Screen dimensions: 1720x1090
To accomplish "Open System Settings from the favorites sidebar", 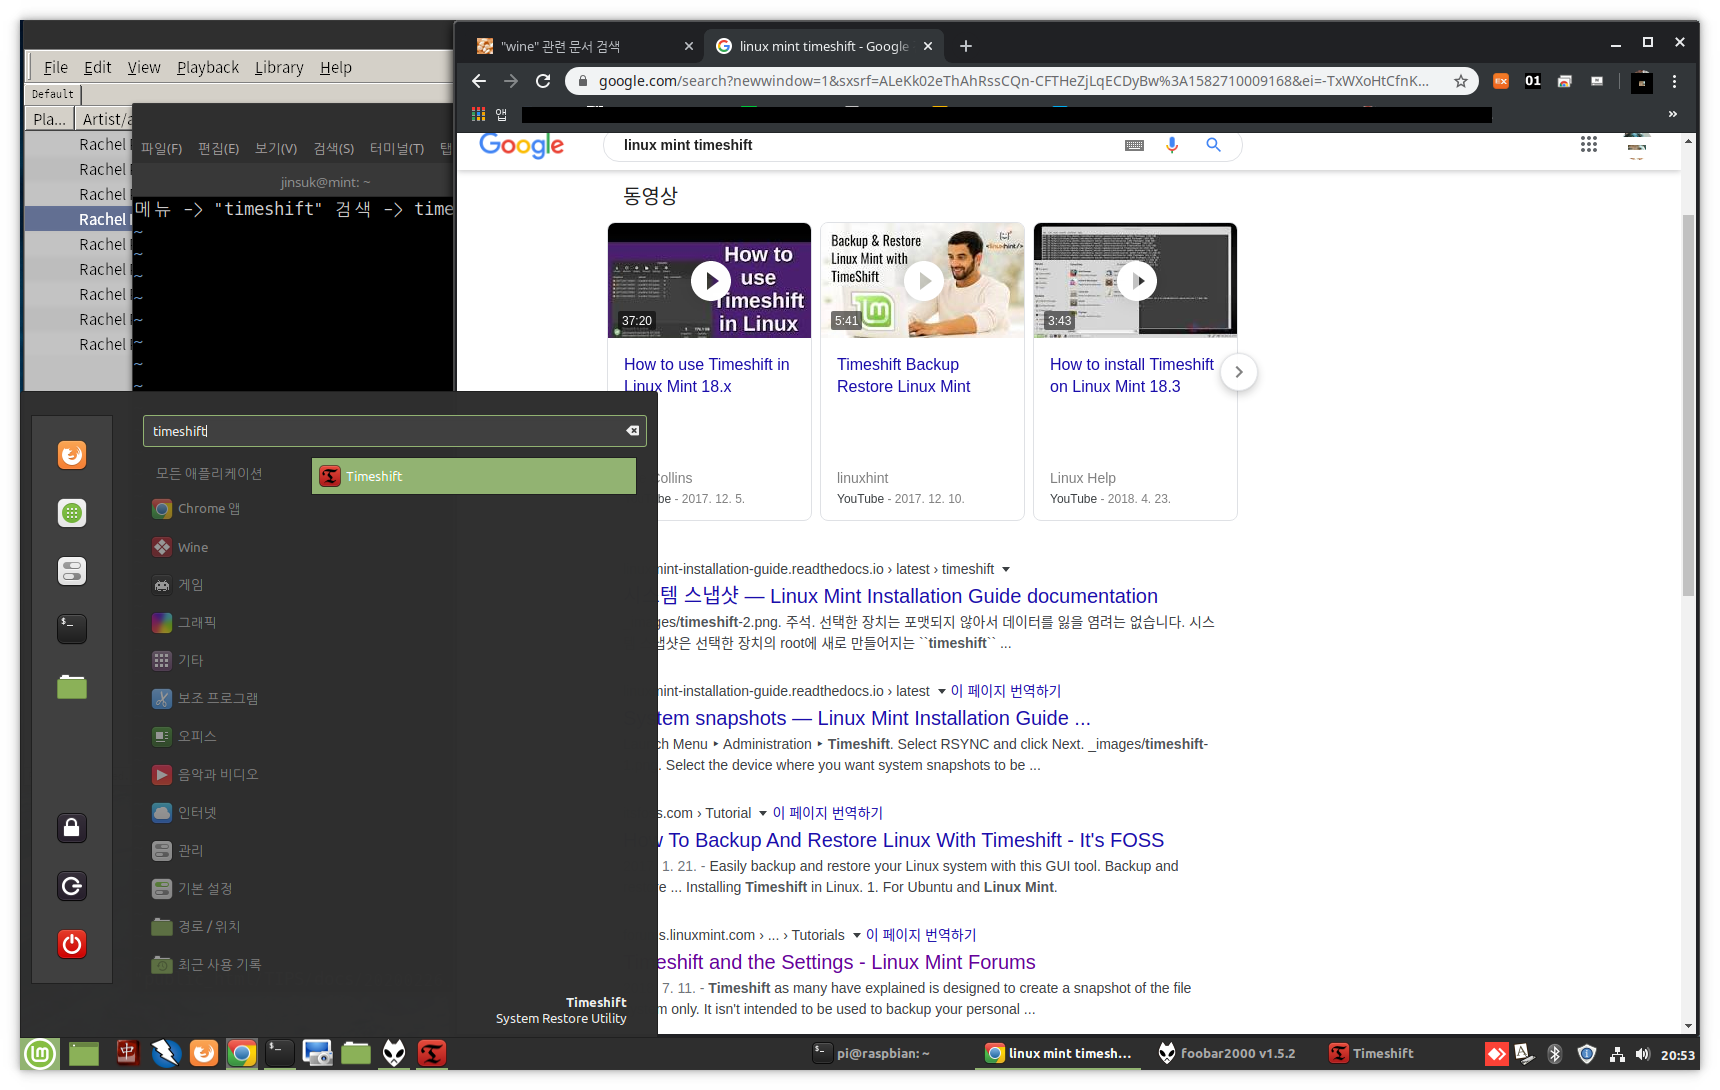I will pyautogui.click(x=72, y=571).
